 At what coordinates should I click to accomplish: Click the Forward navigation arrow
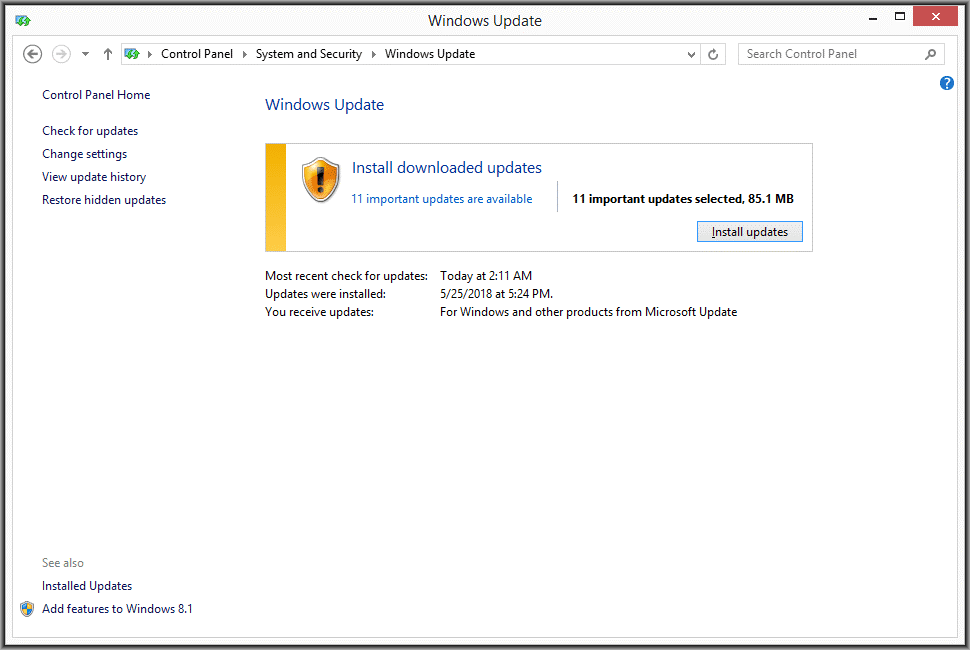click(x=61, y=54)
